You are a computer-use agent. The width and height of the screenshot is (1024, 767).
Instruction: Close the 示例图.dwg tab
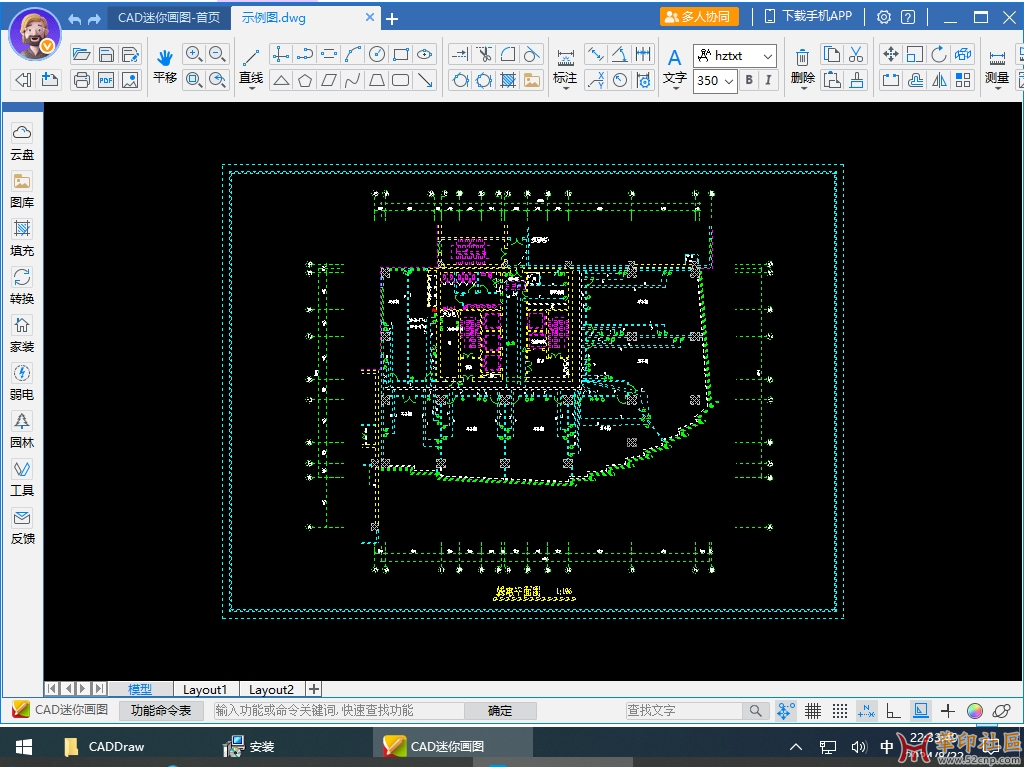click(x=370, y=17)
